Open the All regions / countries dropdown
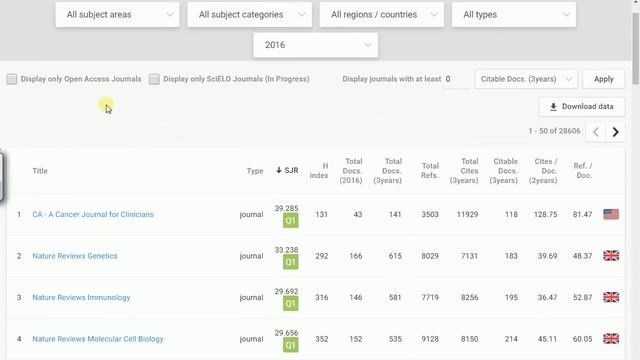Image resolution: width=640 pixels, height=360 pixels. click(x=382, y=15)
